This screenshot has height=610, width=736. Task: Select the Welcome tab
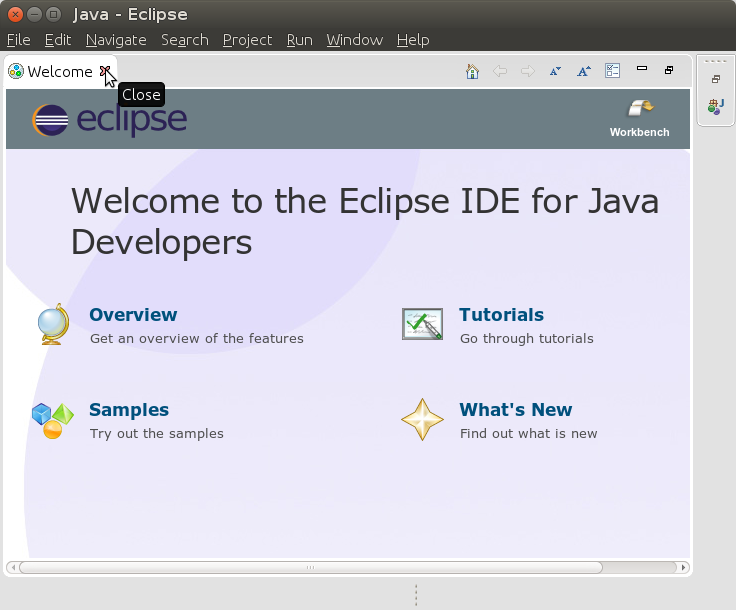point(58,72)
